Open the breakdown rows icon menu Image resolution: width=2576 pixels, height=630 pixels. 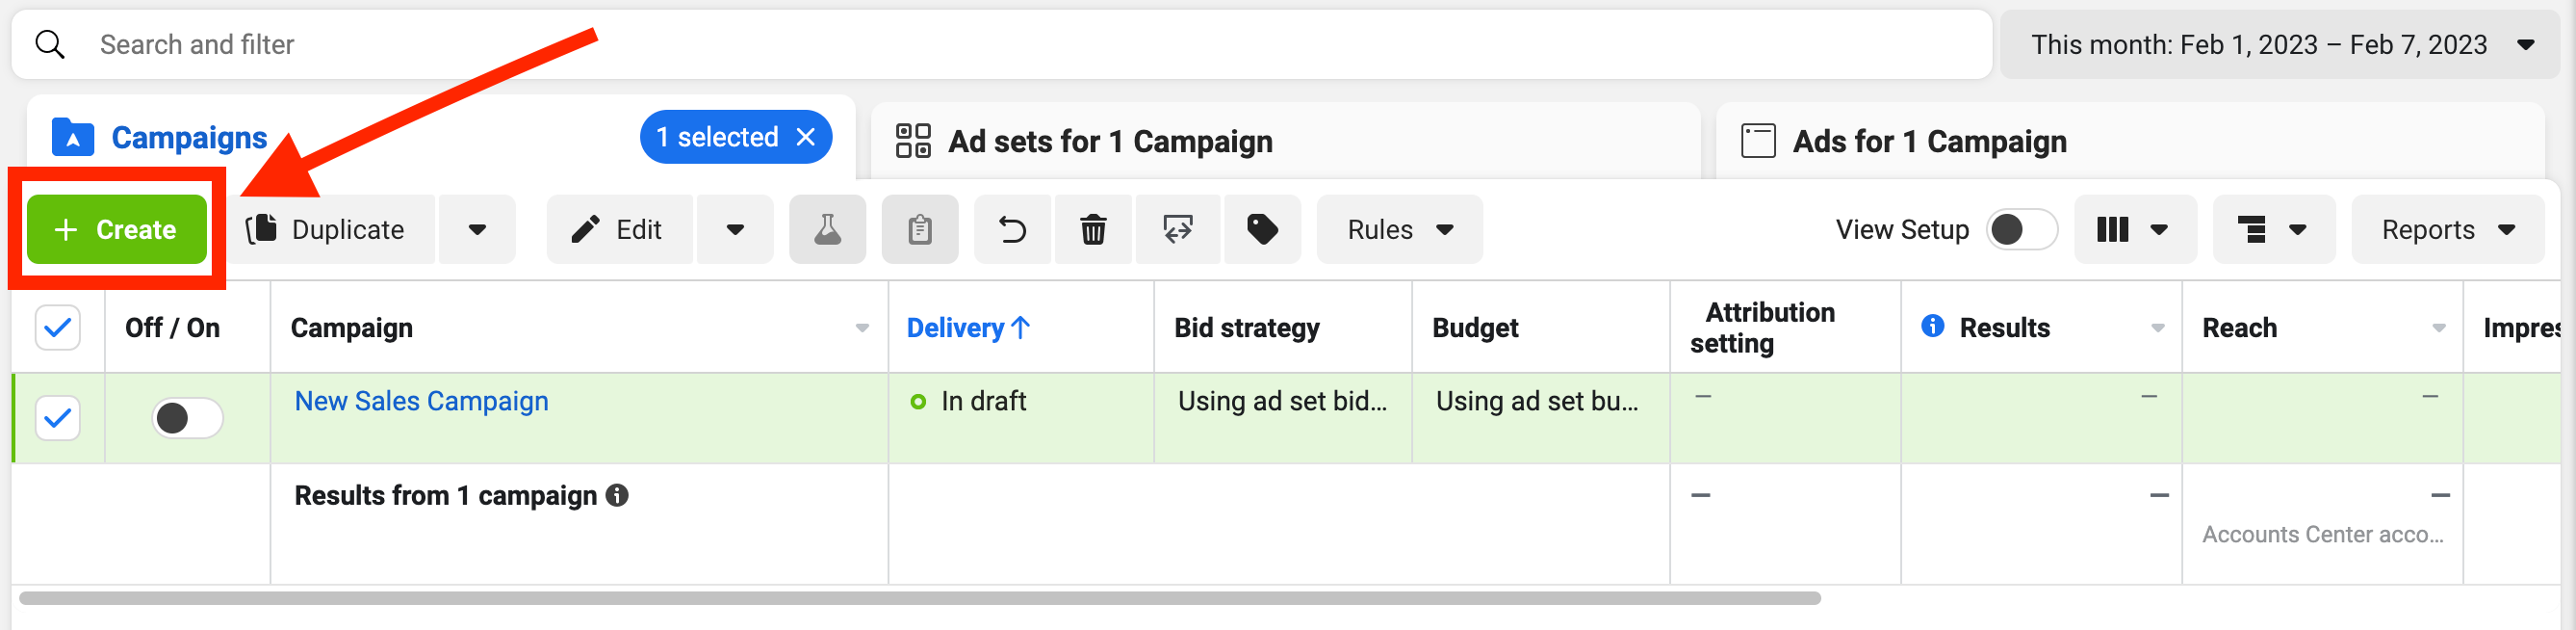2272,230
